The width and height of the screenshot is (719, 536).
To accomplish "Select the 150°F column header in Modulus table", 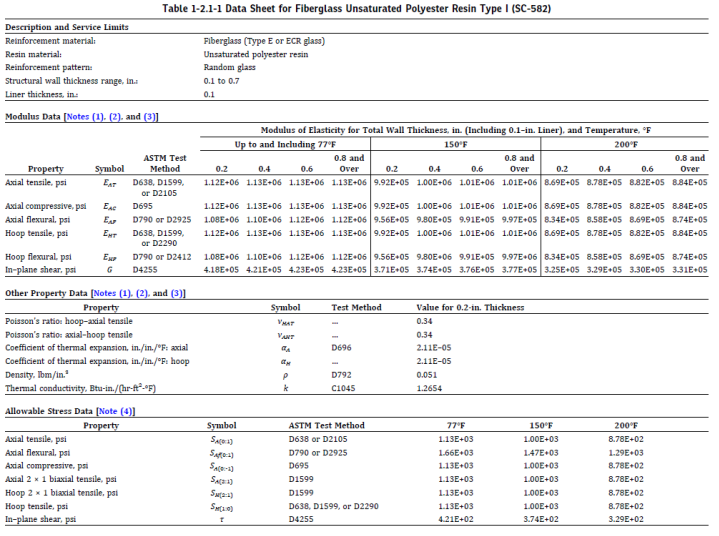I will 455,144.
